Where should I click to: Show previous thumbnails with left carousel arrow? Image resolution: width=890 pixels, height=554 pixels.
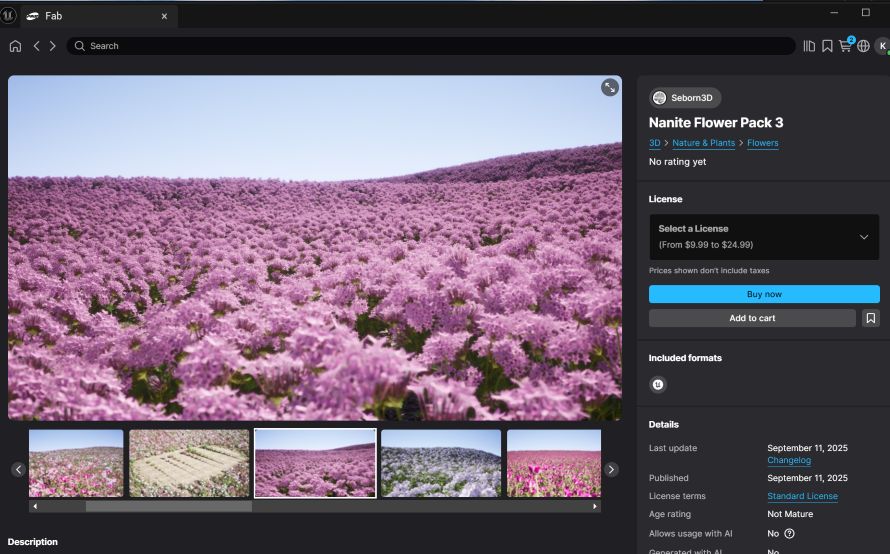pos(18,469)
